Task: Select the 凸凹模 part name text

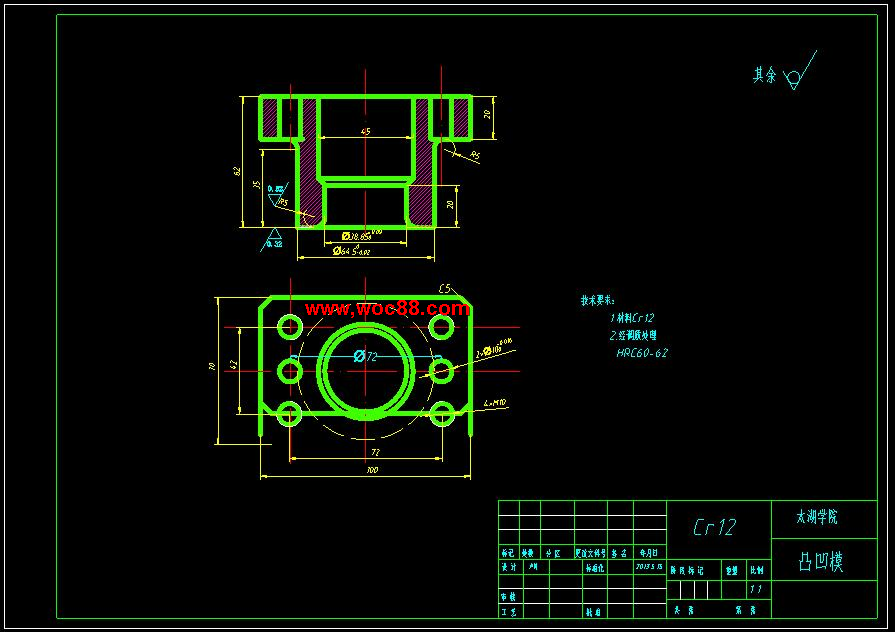Action: [821, 561]
